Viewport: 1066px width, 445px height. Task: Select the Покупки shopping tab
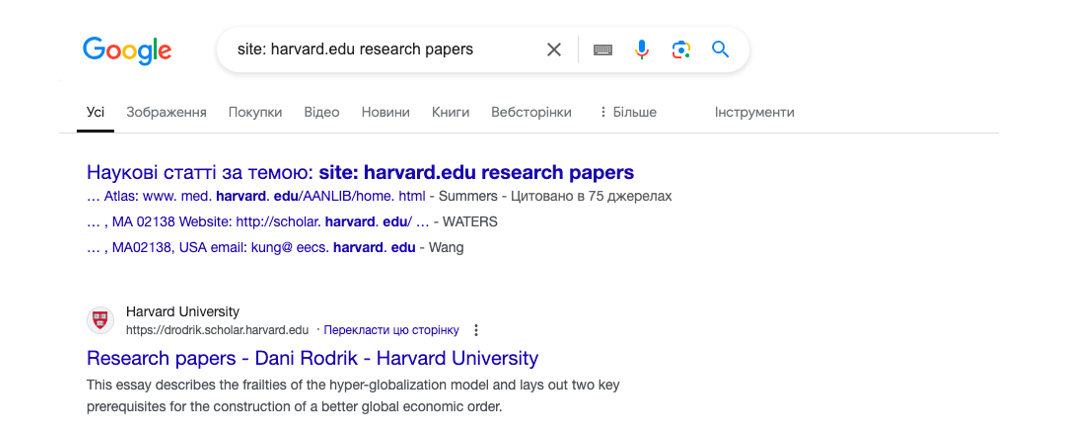(x=255, y=112)
